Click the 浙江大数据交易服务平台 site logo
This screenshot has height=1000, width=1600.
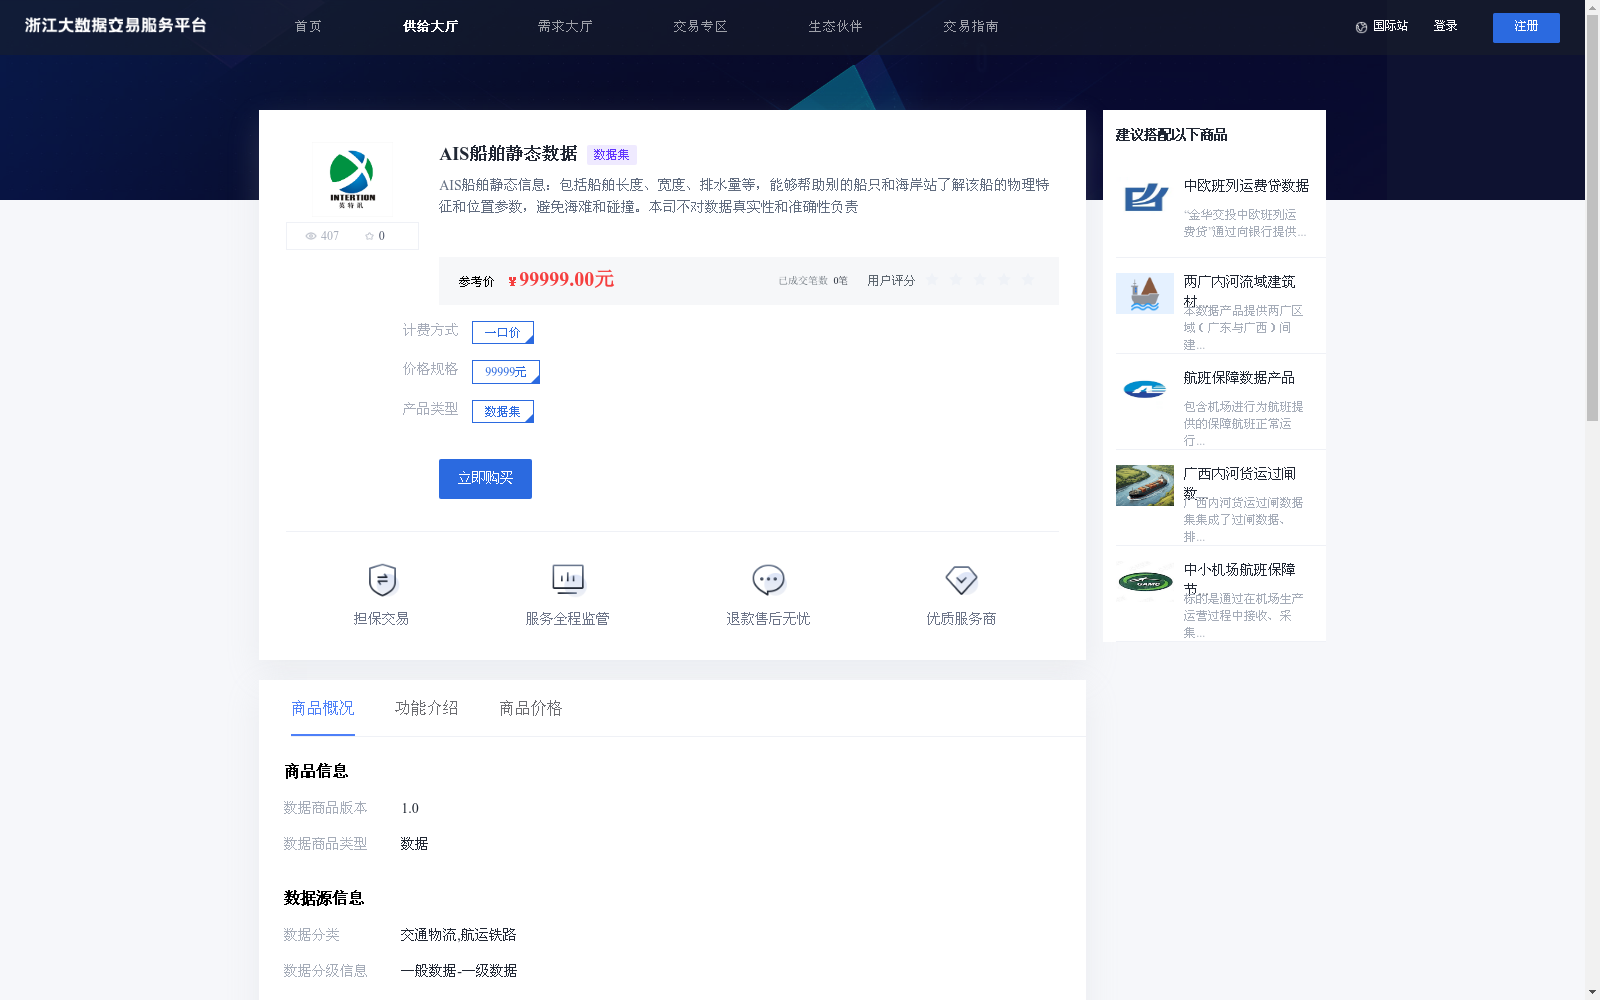click(115, 25)
